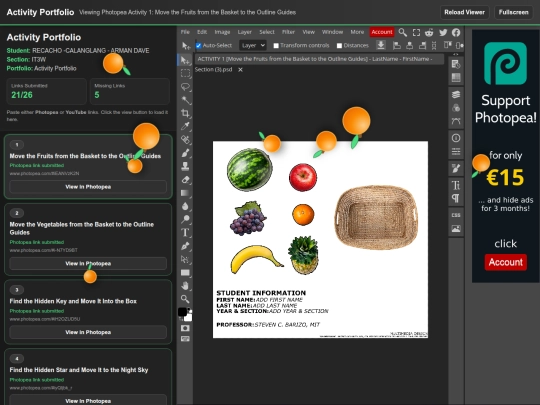Open the Layers panel icon
Image resolution: width=540 pixels, height=405 pixels.
point(456,94)
